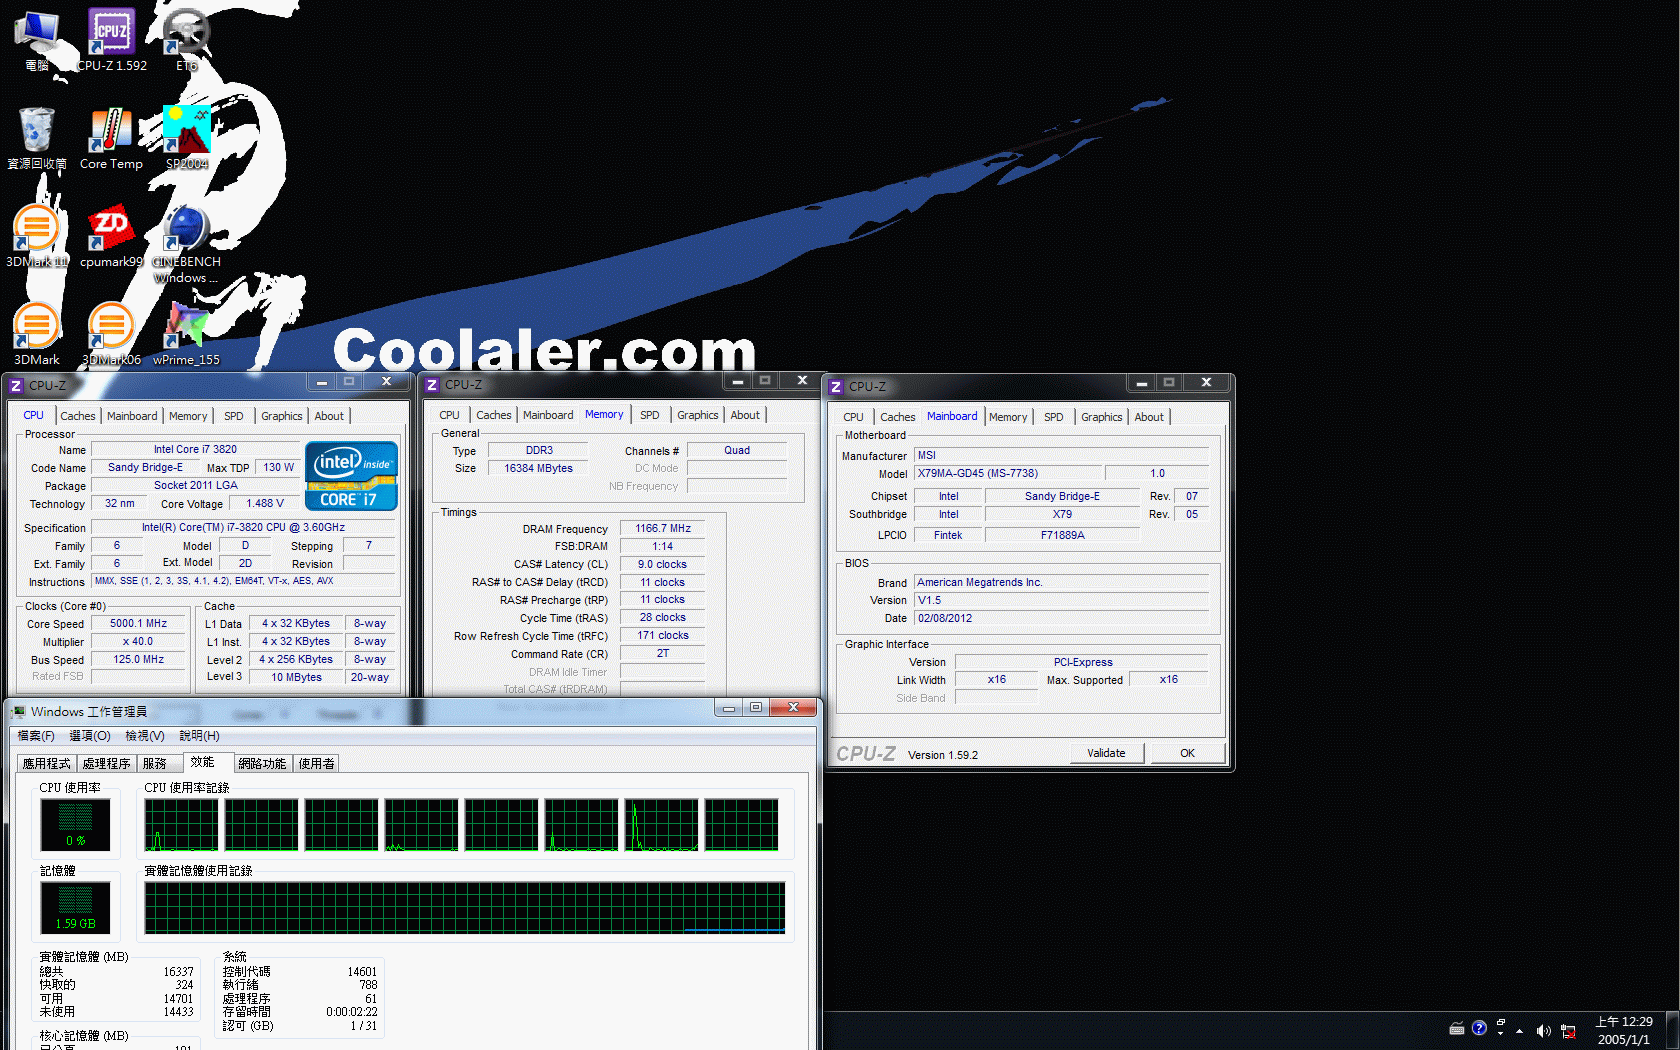
Task: Open Mainboard tab in left CPU-Z window
Action: [x=132, y=416]
